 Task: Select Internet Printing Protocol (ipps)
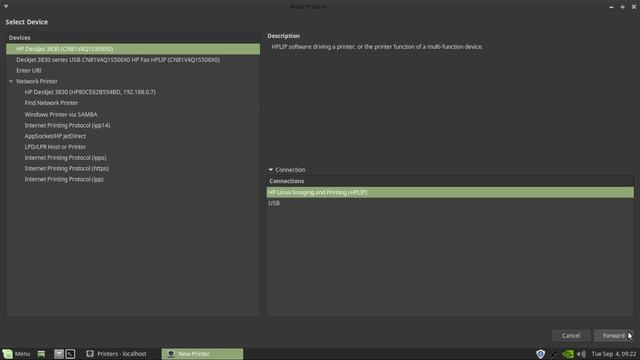pyautogui.click(x=133, y=158)
